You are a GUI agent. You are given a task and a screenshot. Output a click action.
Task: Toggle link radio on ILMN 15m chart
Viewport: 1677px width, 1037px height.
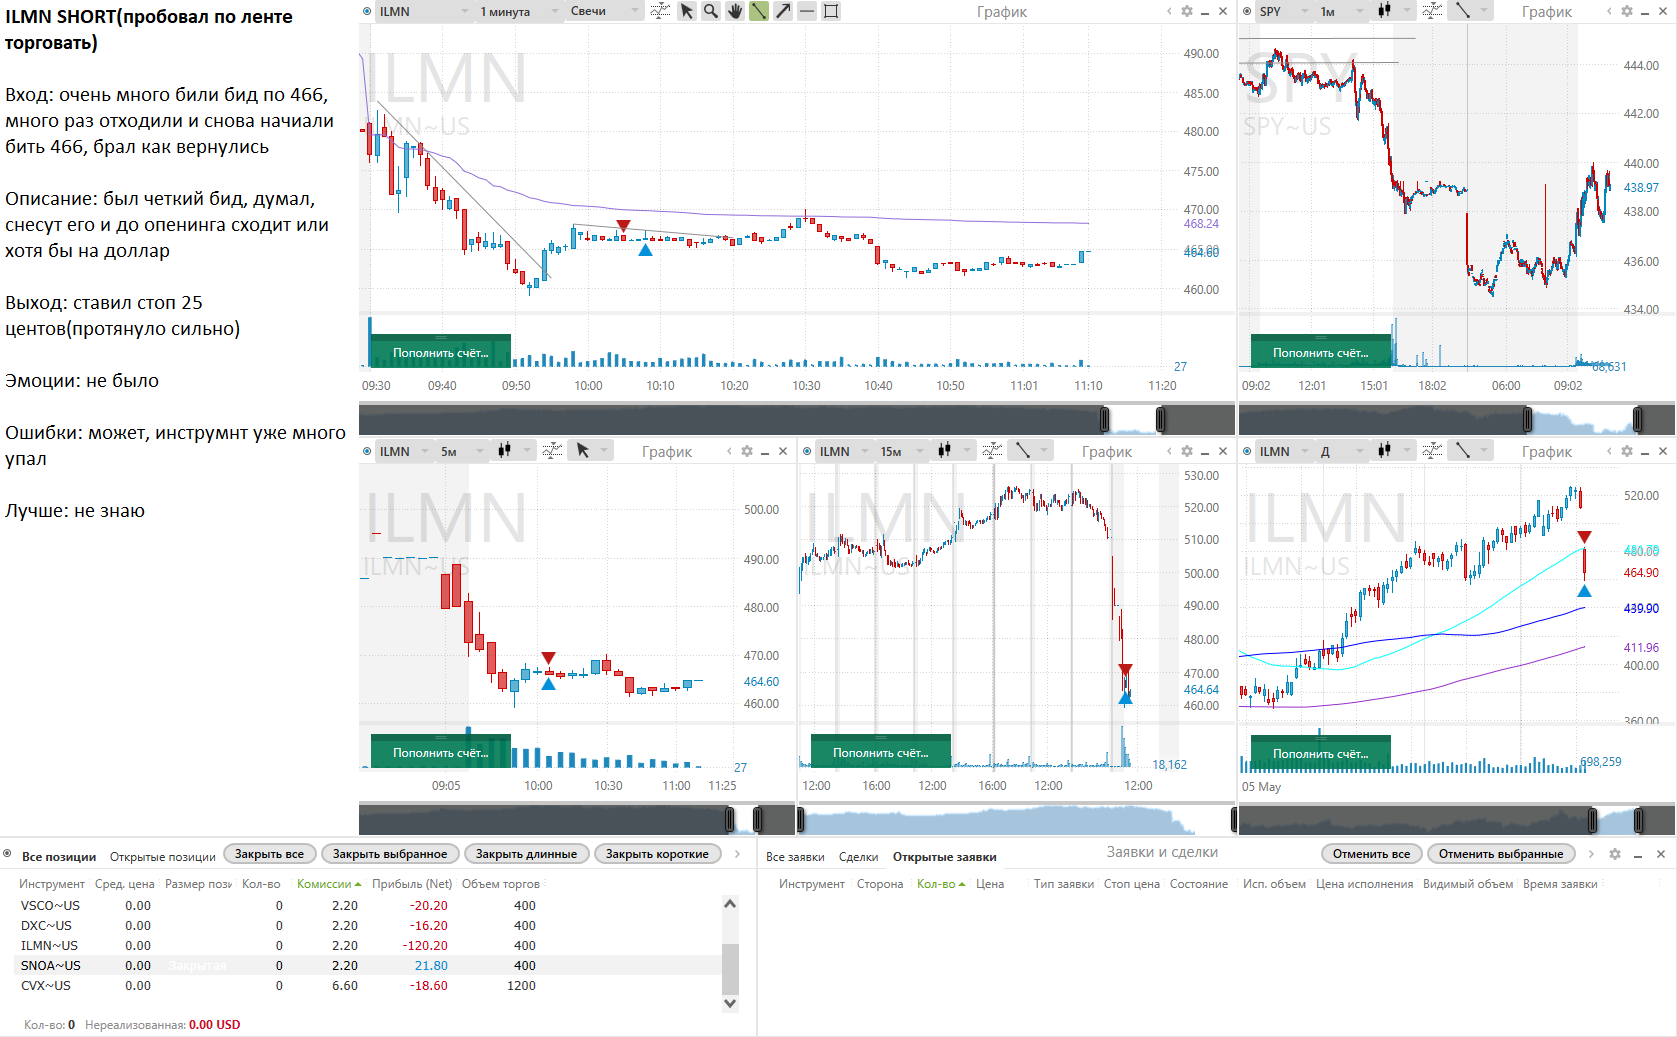click(x=807, y=451)
